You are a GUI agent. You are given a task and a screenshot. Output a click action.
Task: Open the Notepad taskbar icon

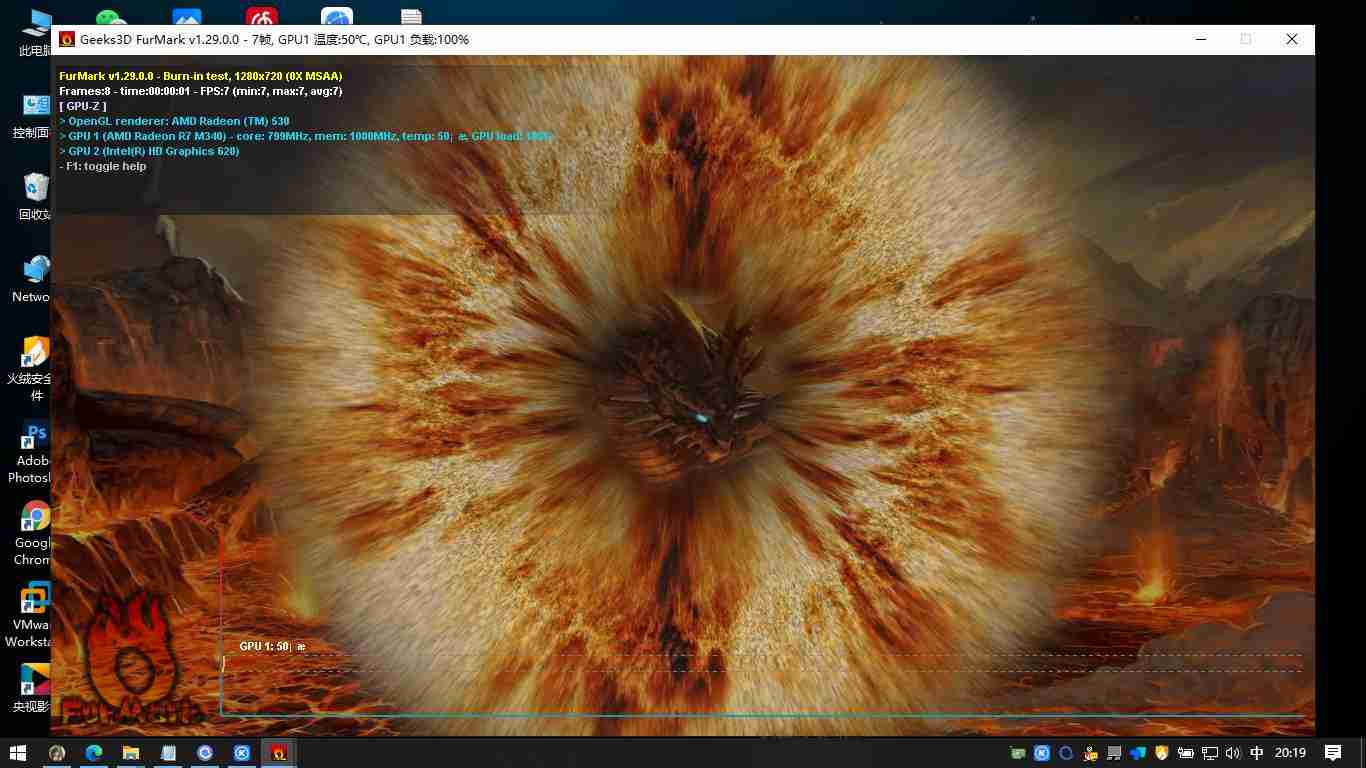[x=168, y=753]
